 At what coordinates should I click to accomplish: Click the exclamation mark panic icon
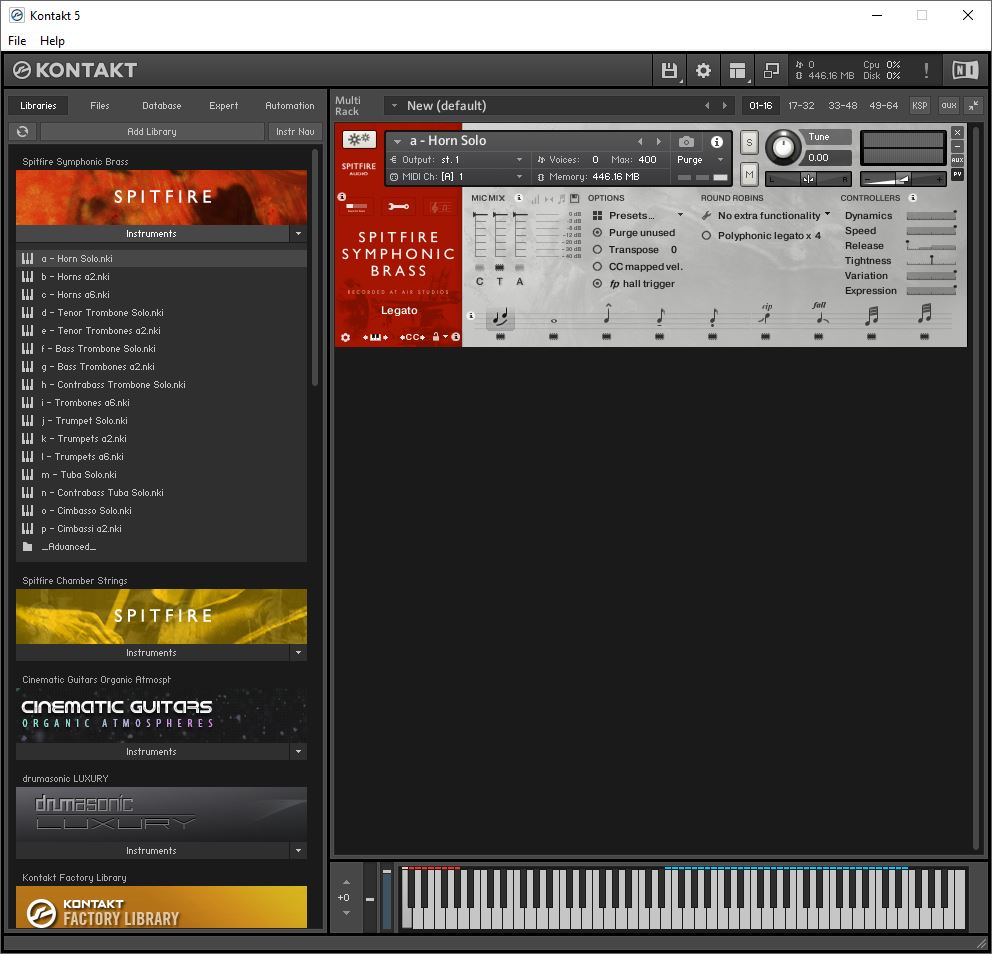point(926,70)
